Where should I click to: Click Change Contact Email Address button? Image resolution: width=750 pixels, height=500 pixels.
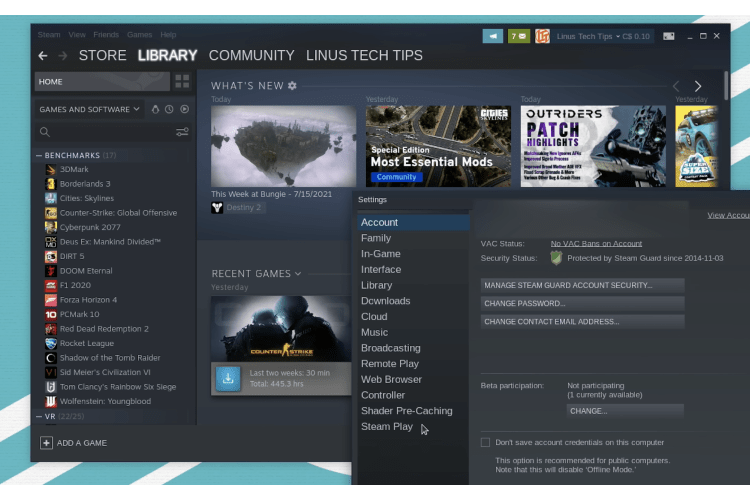[x=582, y=322]
